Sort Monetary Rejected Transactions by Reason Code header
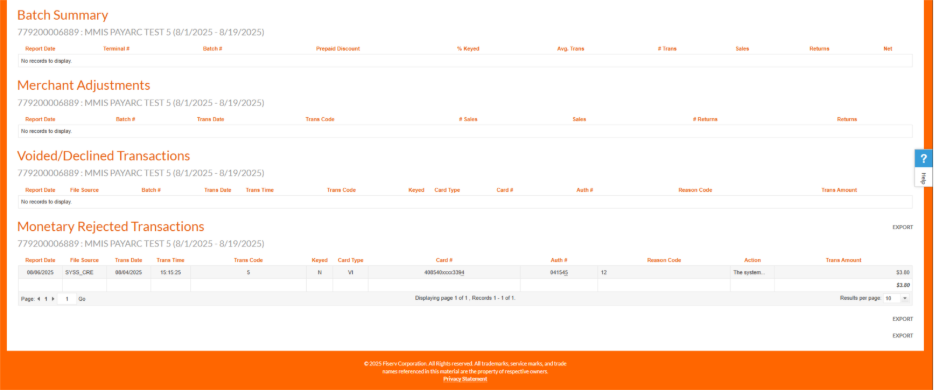The width and height of the screenshot is (936, 390). point(664,260)
